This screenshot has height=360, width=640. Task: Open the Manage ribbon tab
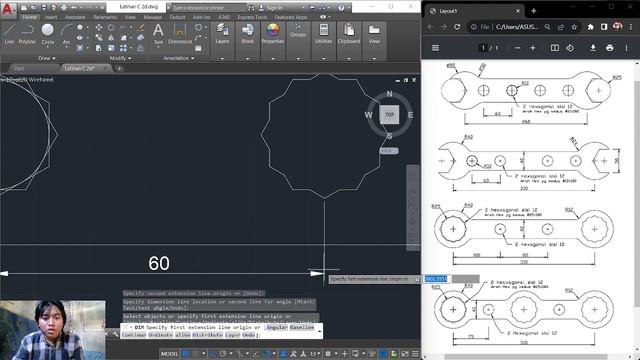click(x=152, y=17)
